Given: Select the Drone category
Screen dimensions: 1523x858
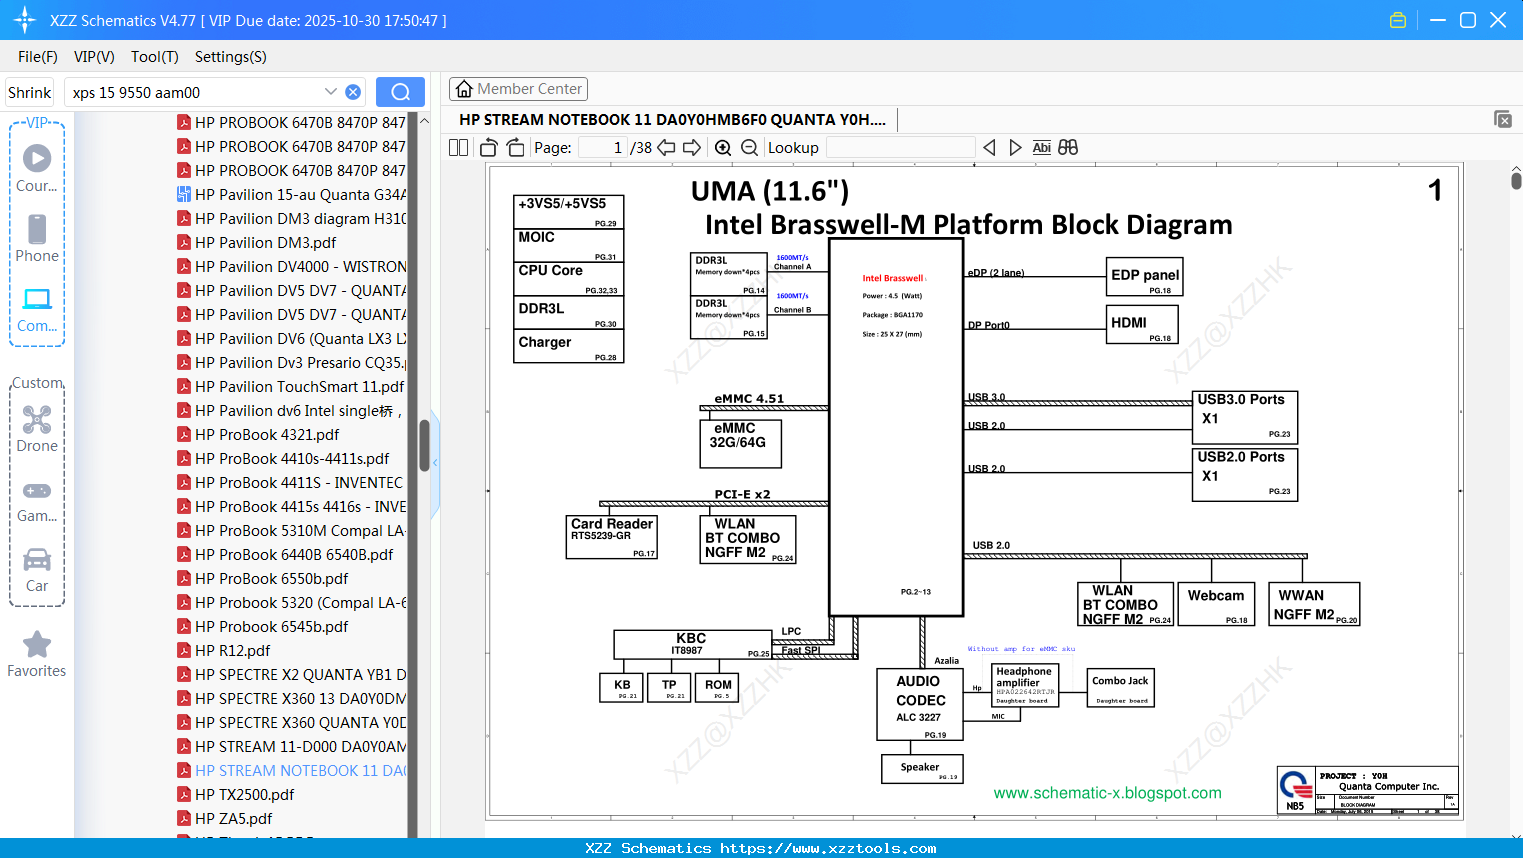Looking at the screenshot, I should tap(37, 428).
